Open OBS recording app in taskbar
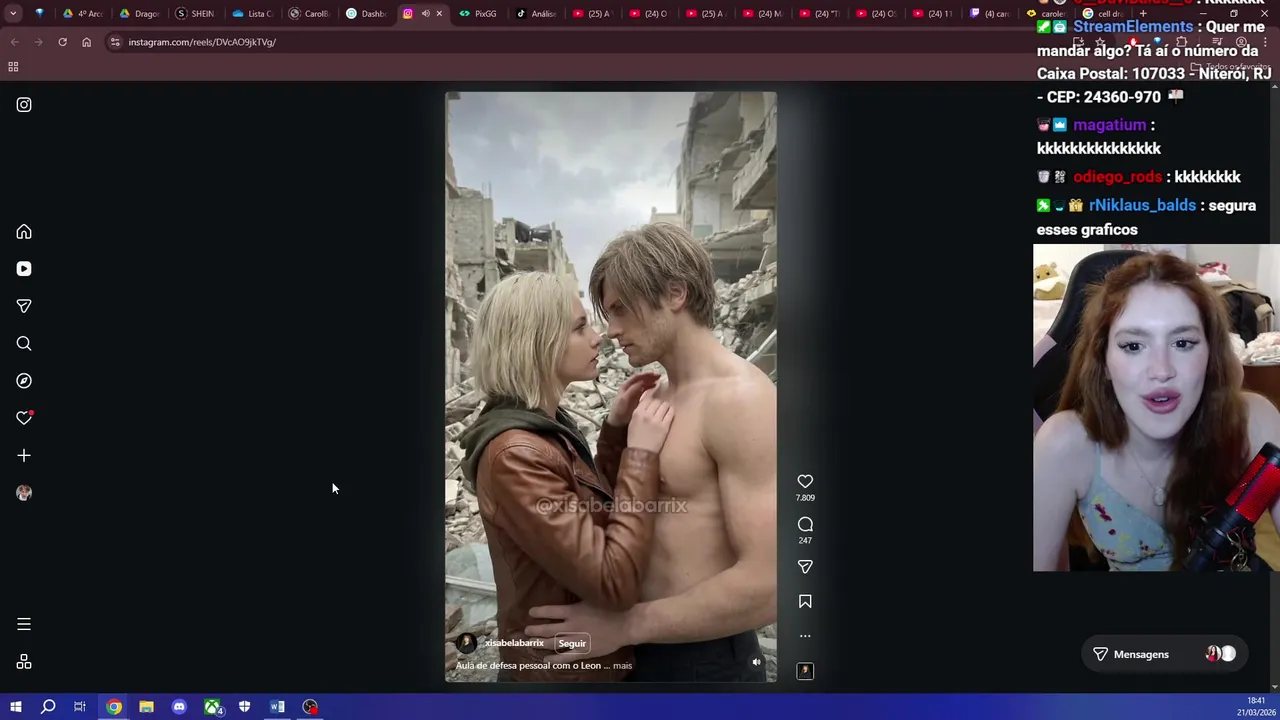The width and height of the screenshot is (1280, 720). click(x=310, y=707)
